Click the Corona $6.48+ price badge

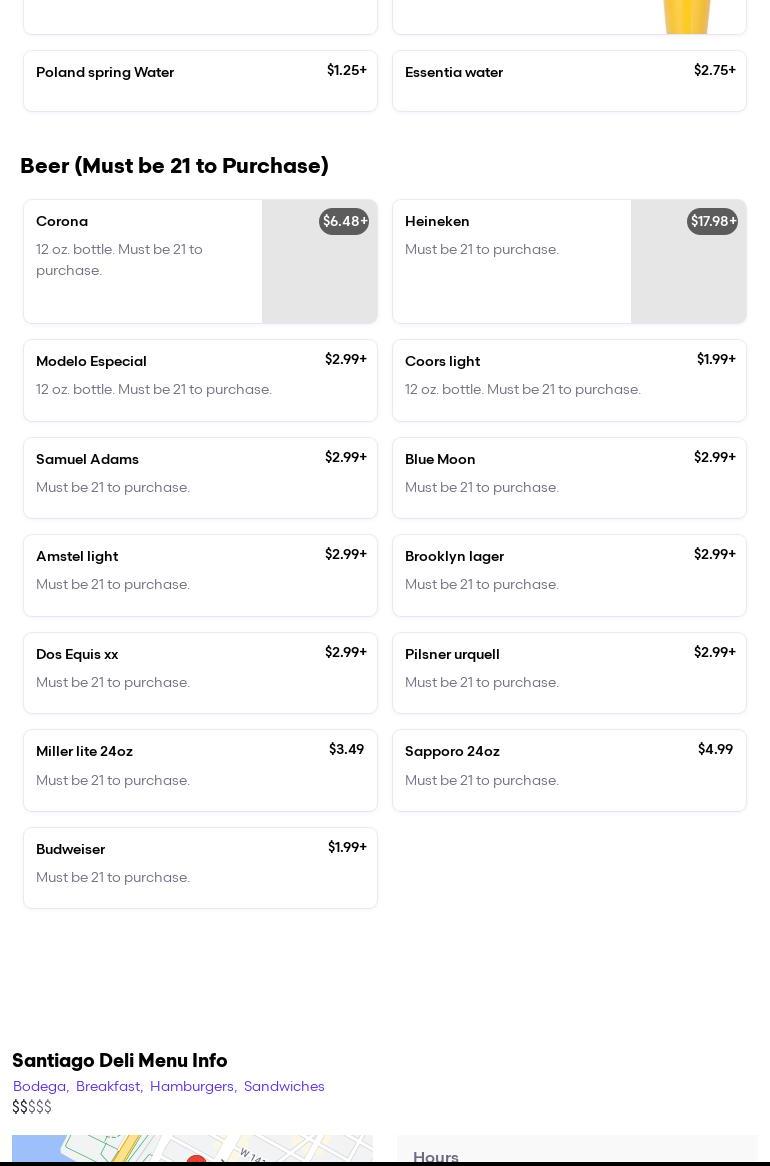344,222
